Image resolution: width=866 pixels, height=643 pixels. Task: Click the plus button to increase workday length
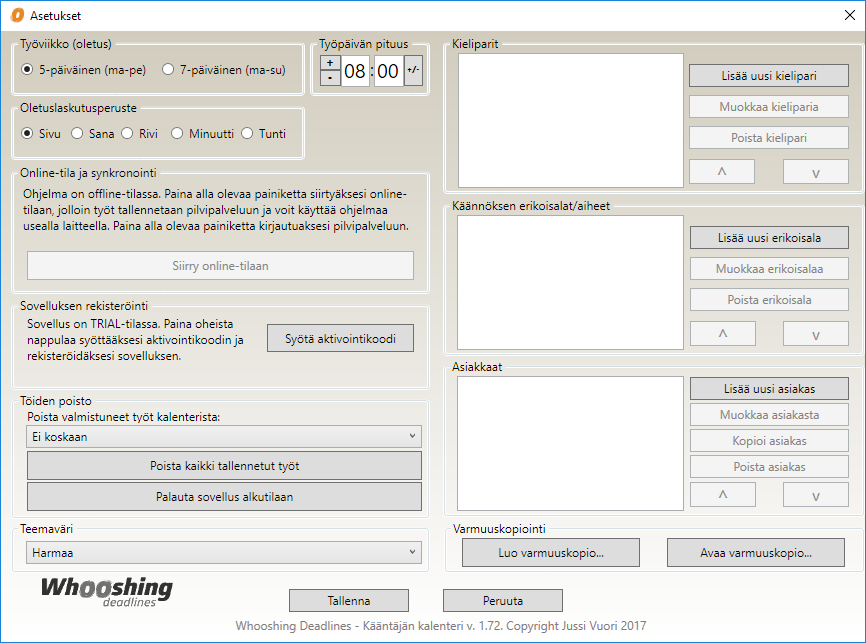[330, 63]
